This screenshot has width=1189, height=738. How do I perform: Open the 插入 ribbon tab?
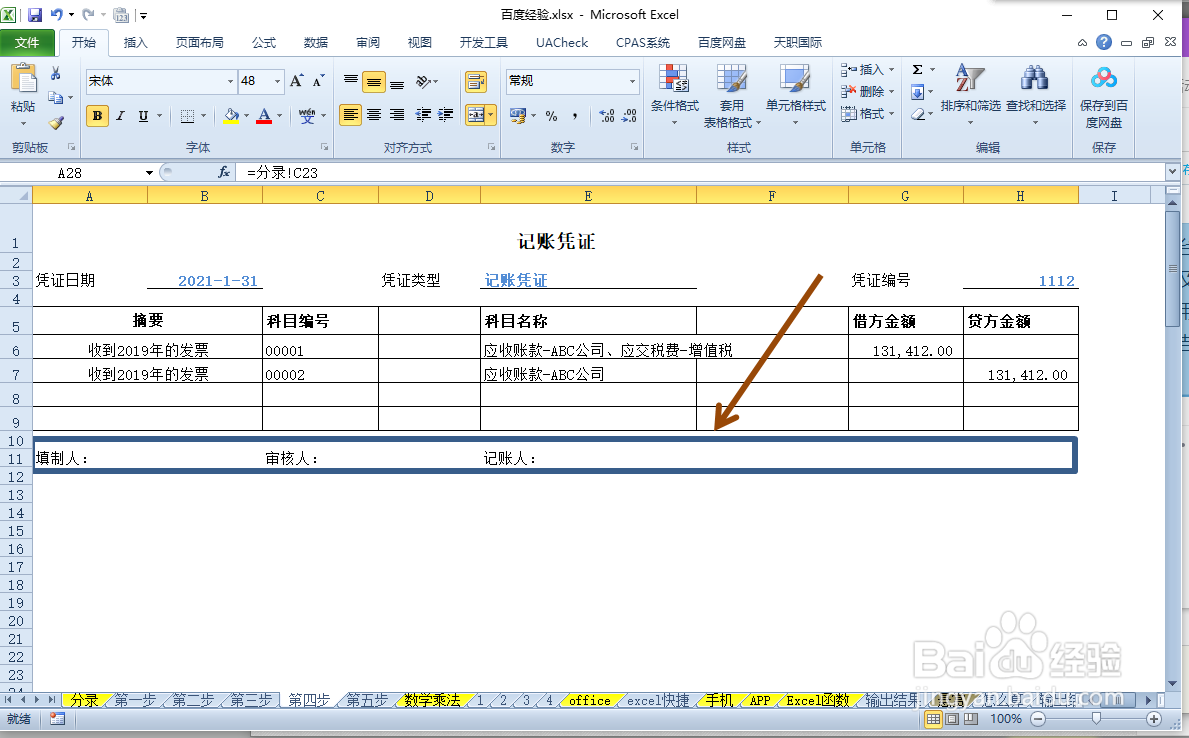(x=136, y=42)
